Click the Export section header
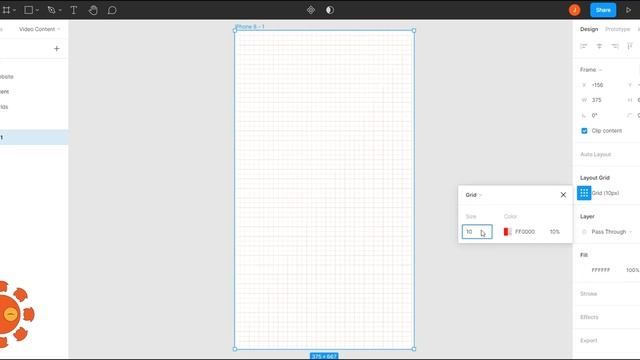This screenshot has width=640, height=360. pyautogui.click(x=589, y=340)
